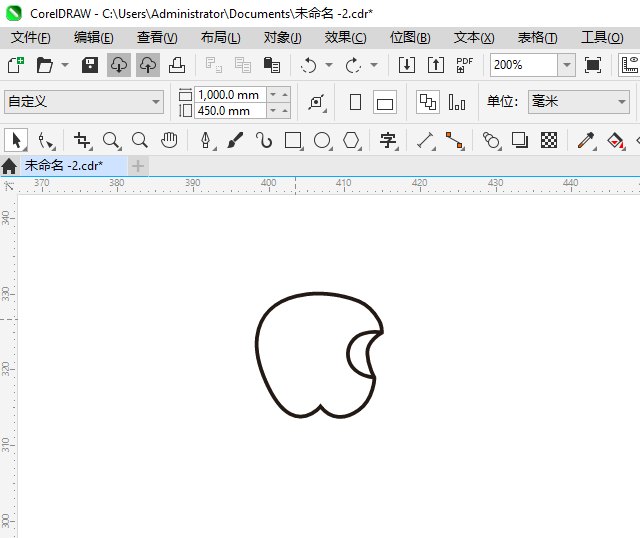Image resolution: width=640 pixels, height=538 pixels.
Task: Click the page width field 1,000.0 mm
Action: [x=230, y=95]
